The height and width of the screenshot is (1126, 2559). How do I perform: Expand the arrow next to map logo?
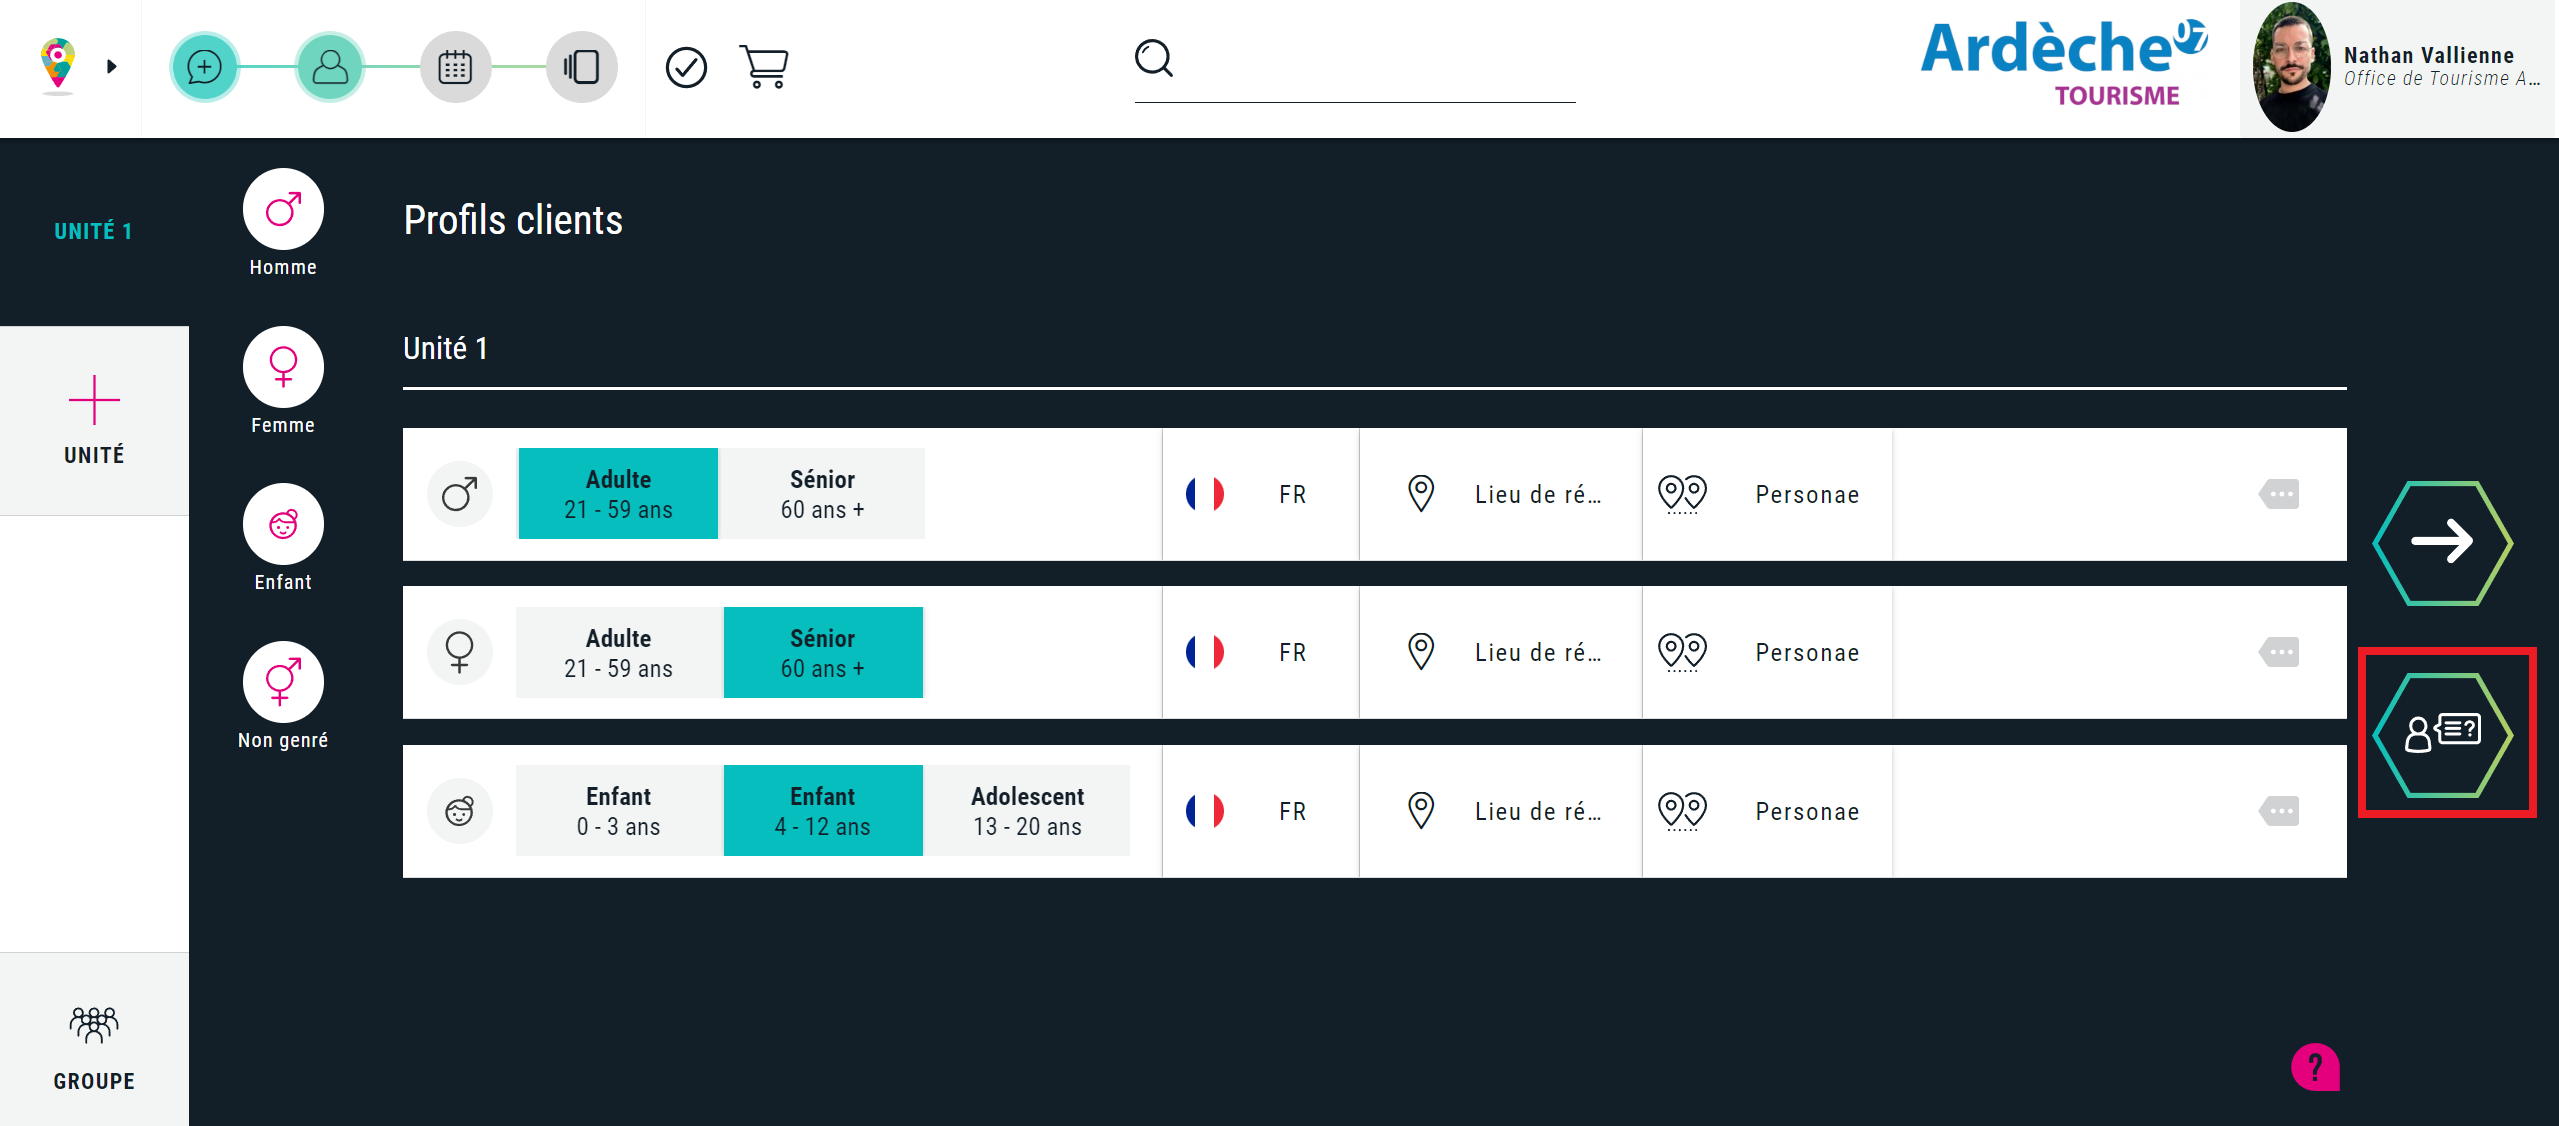(112, 67)
